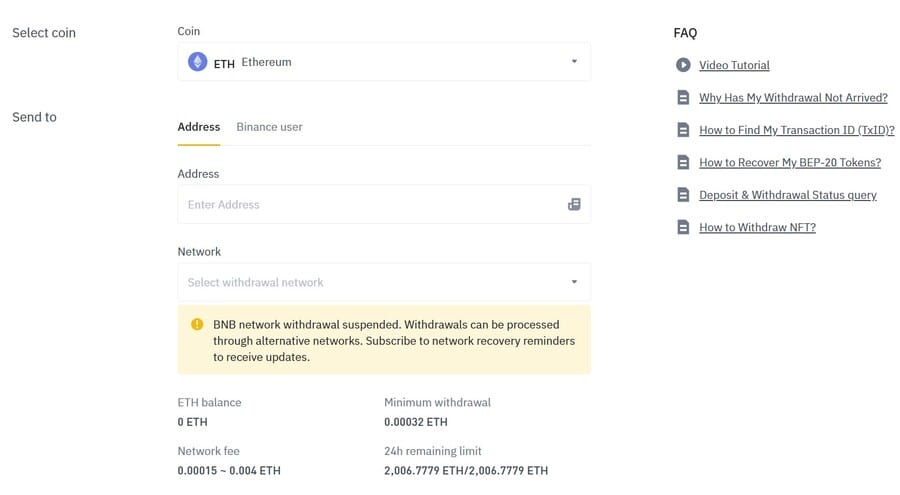The image size is (900, 495).
Task: Switch to the Binance user tab
Action: coord(269,127)
